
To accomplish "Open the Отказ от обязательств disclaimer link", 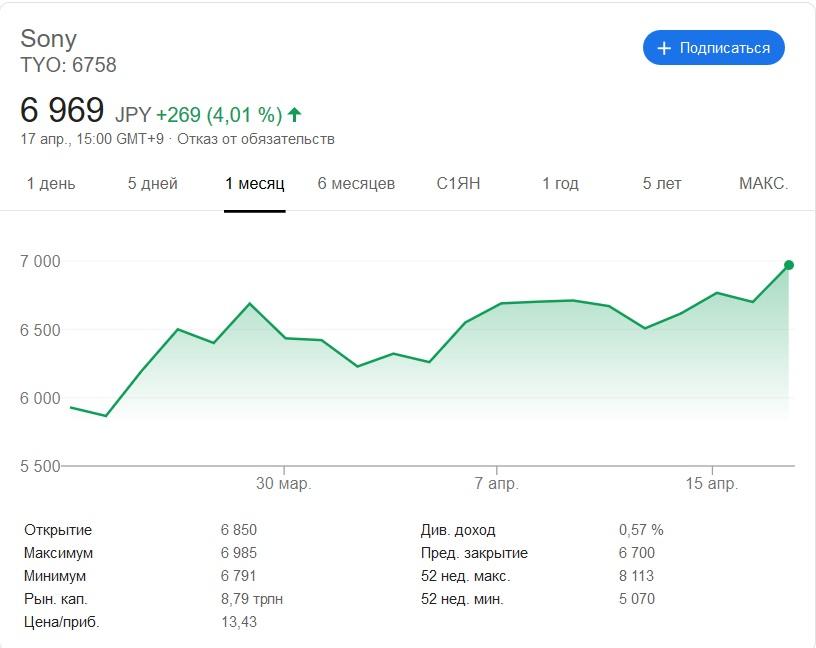I will 256,139.
